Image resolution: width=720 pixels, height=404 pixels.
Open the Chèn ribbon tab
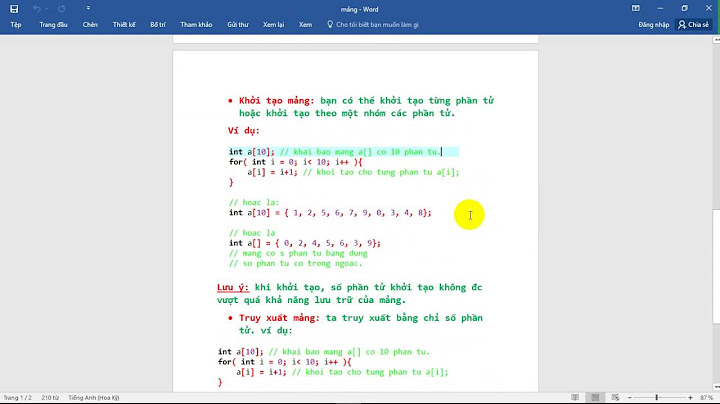pyautogui.click(x=90, y=25)
